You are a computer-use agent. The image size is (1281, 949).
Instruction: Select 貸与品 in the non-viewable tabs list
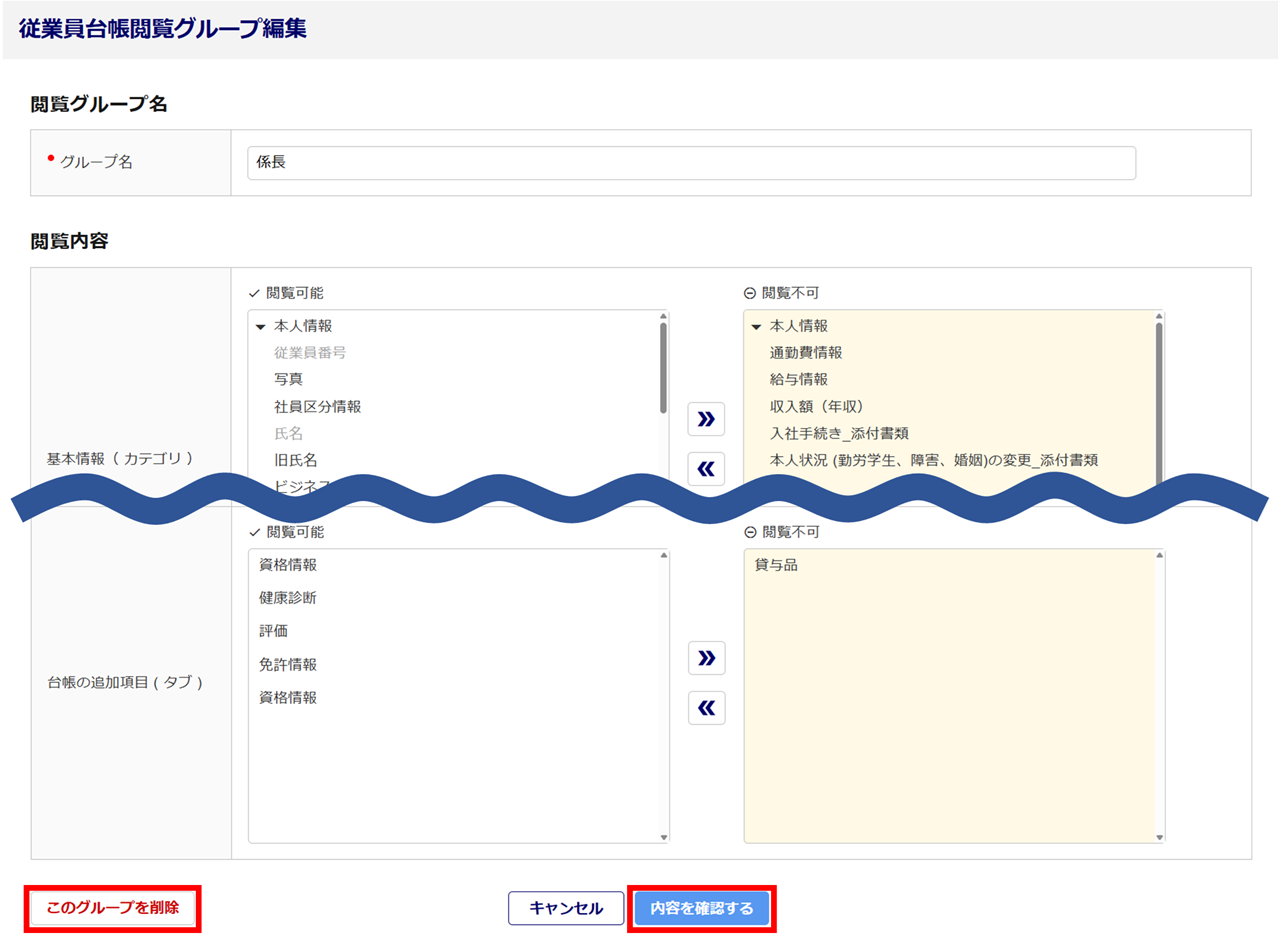(x=776, y=565)
